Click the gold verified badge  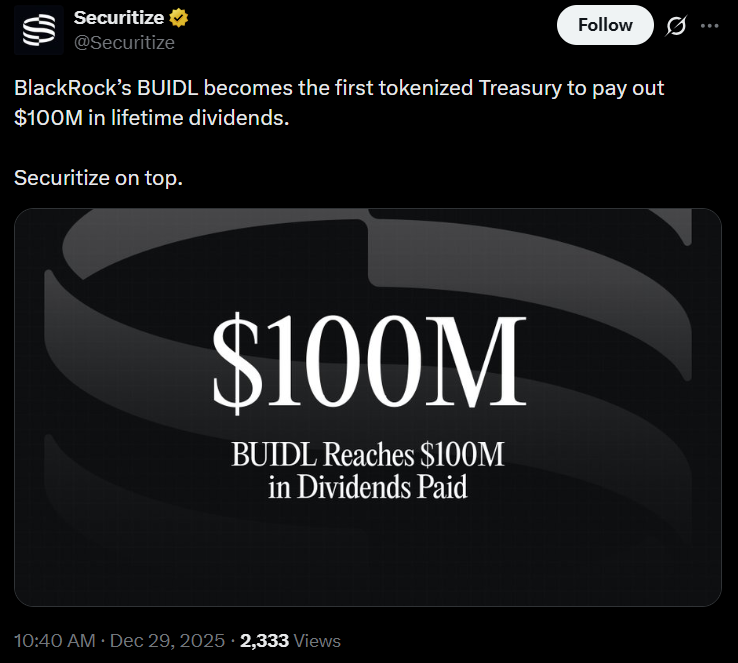click(179, 18)
